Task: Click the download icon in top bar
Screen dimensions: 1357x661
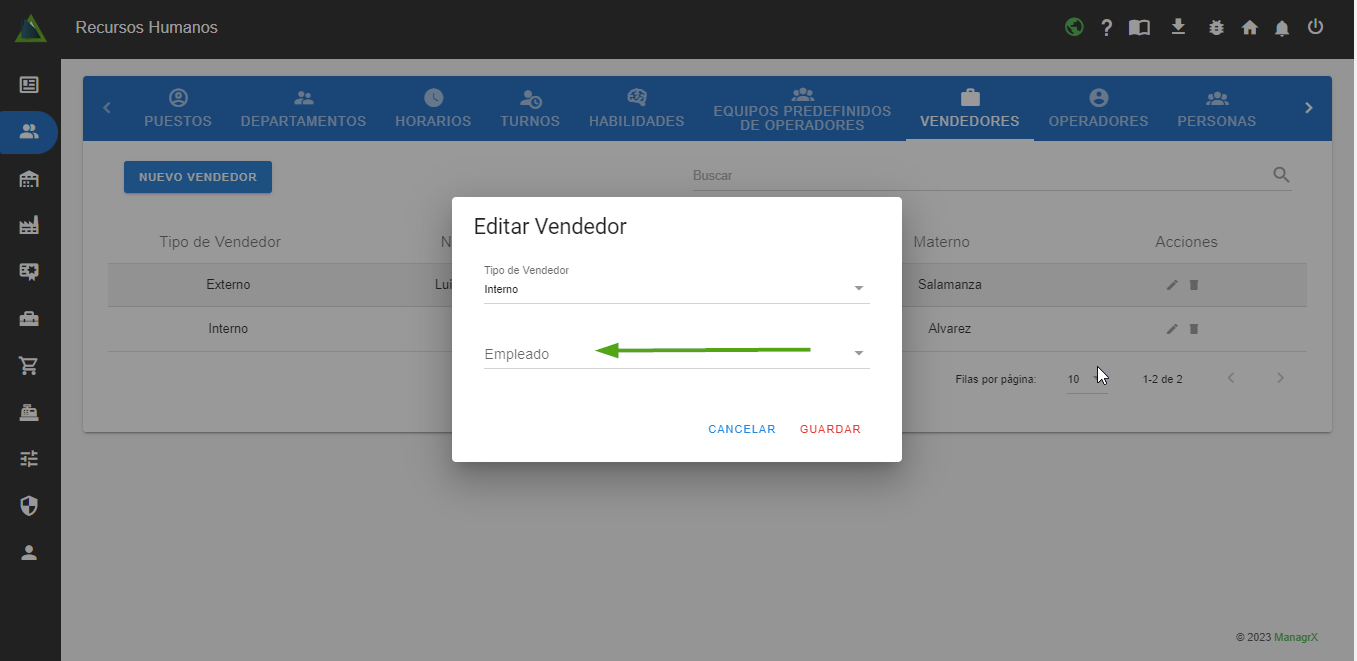Action: [x=1178, y=27]
